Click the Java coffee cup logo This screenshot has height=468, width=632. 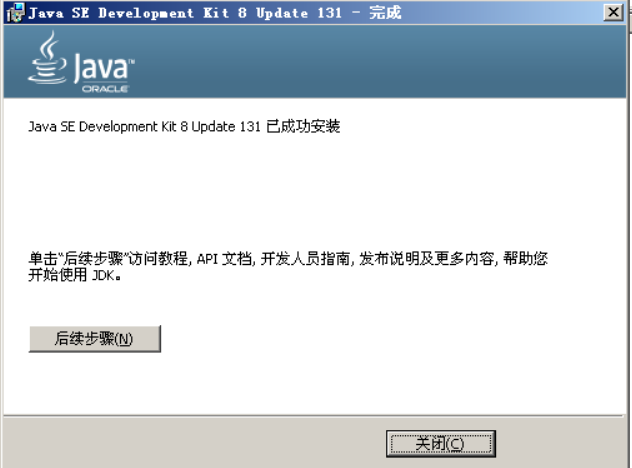47,58
